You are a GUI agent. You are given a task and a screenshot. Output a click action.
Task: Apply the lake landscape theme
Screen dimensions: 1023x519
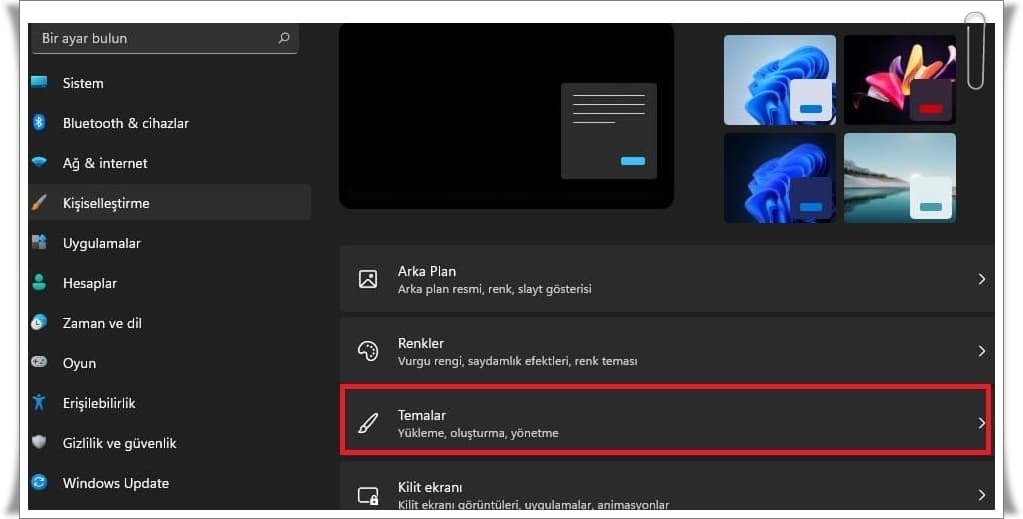pyautogui.click(x=900, y=178)
